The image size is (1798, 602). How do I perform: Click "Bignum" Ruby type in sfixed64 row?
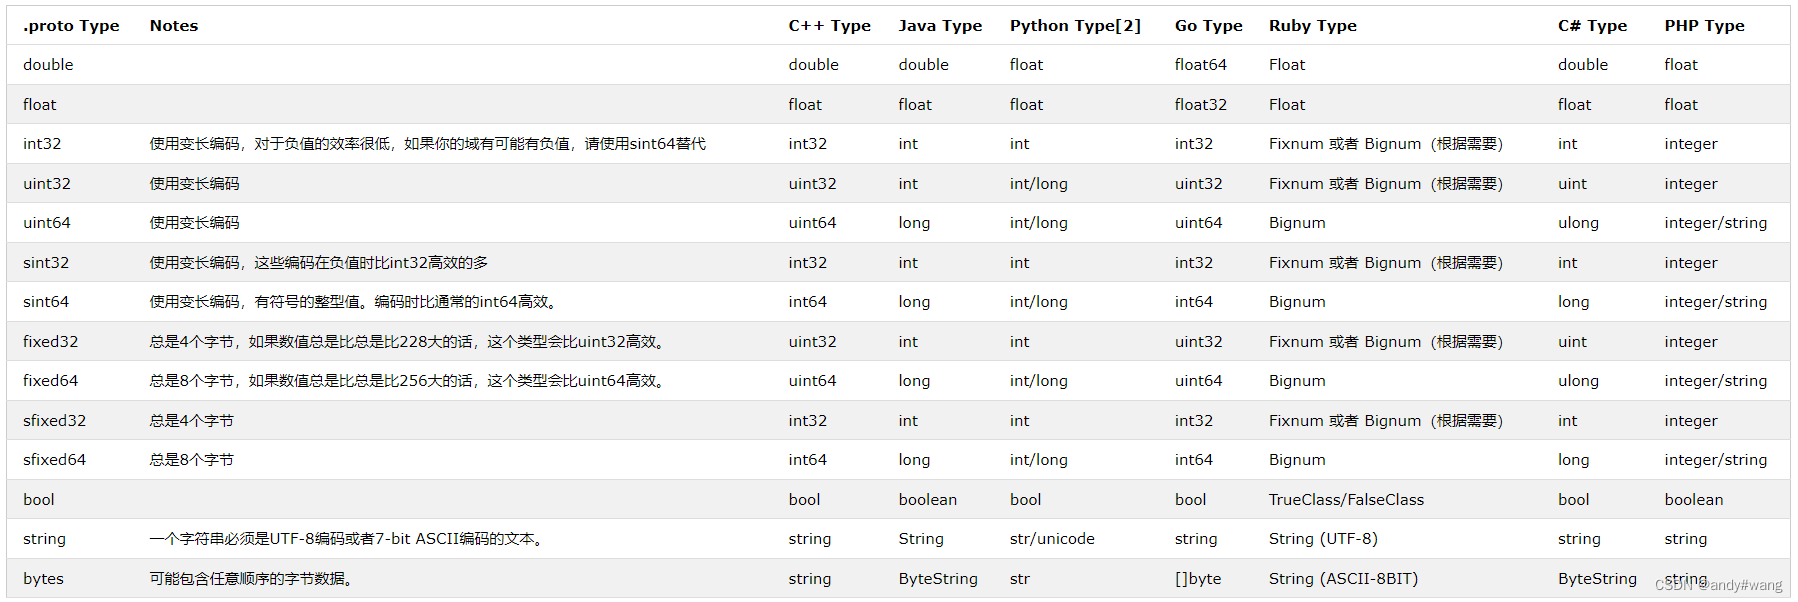1297,460
